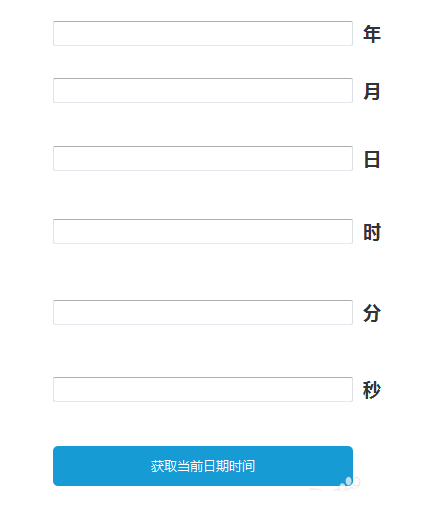426x530 pixels.
Task: Choose the empty box next to 日
Action: 203,159
